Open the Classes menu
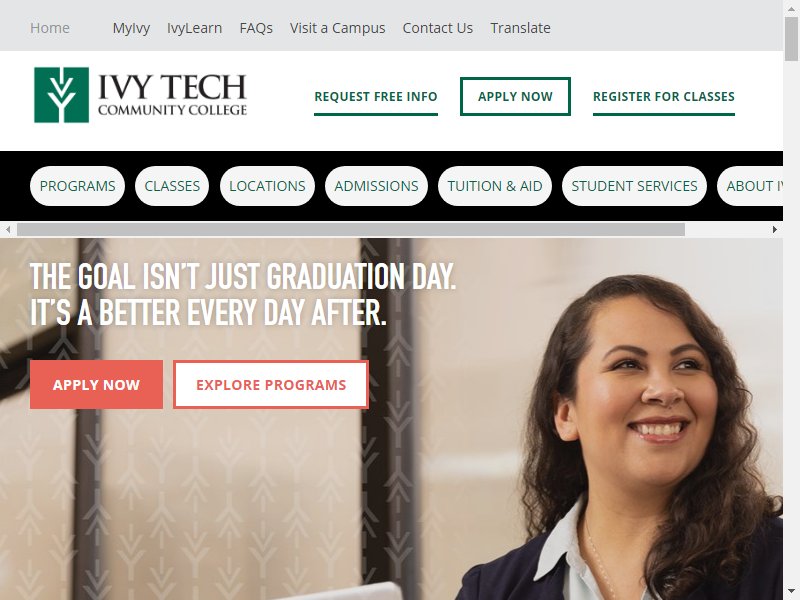The width and height of the screenshot is (800, 600). tap(172, 186)
